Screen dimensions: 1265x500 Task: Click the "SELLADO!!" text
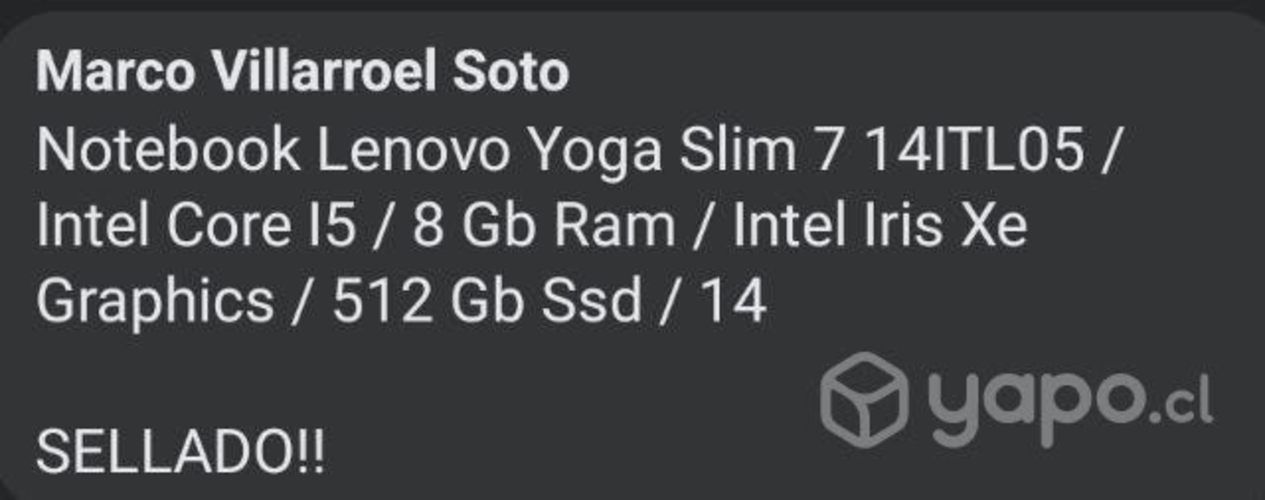click(x=180, y=455)
